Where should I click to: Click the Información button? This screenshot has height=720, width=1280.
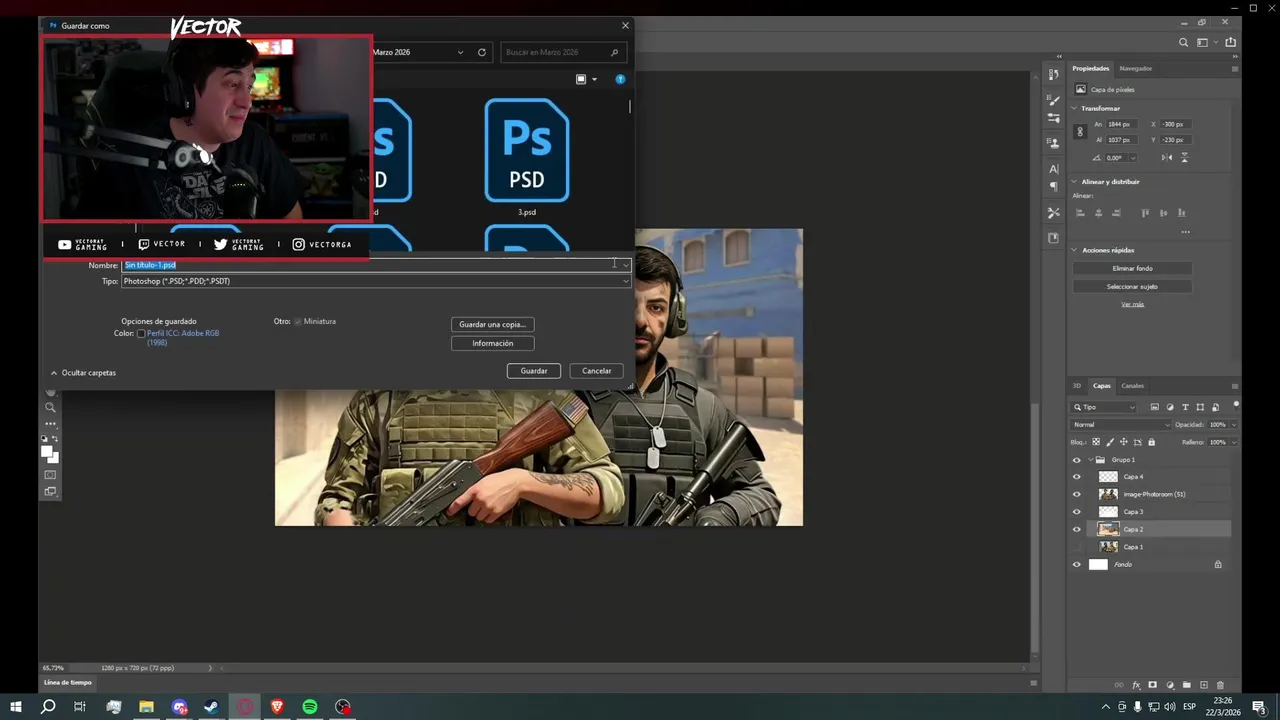pyautogui.click(x=492, y=343)
